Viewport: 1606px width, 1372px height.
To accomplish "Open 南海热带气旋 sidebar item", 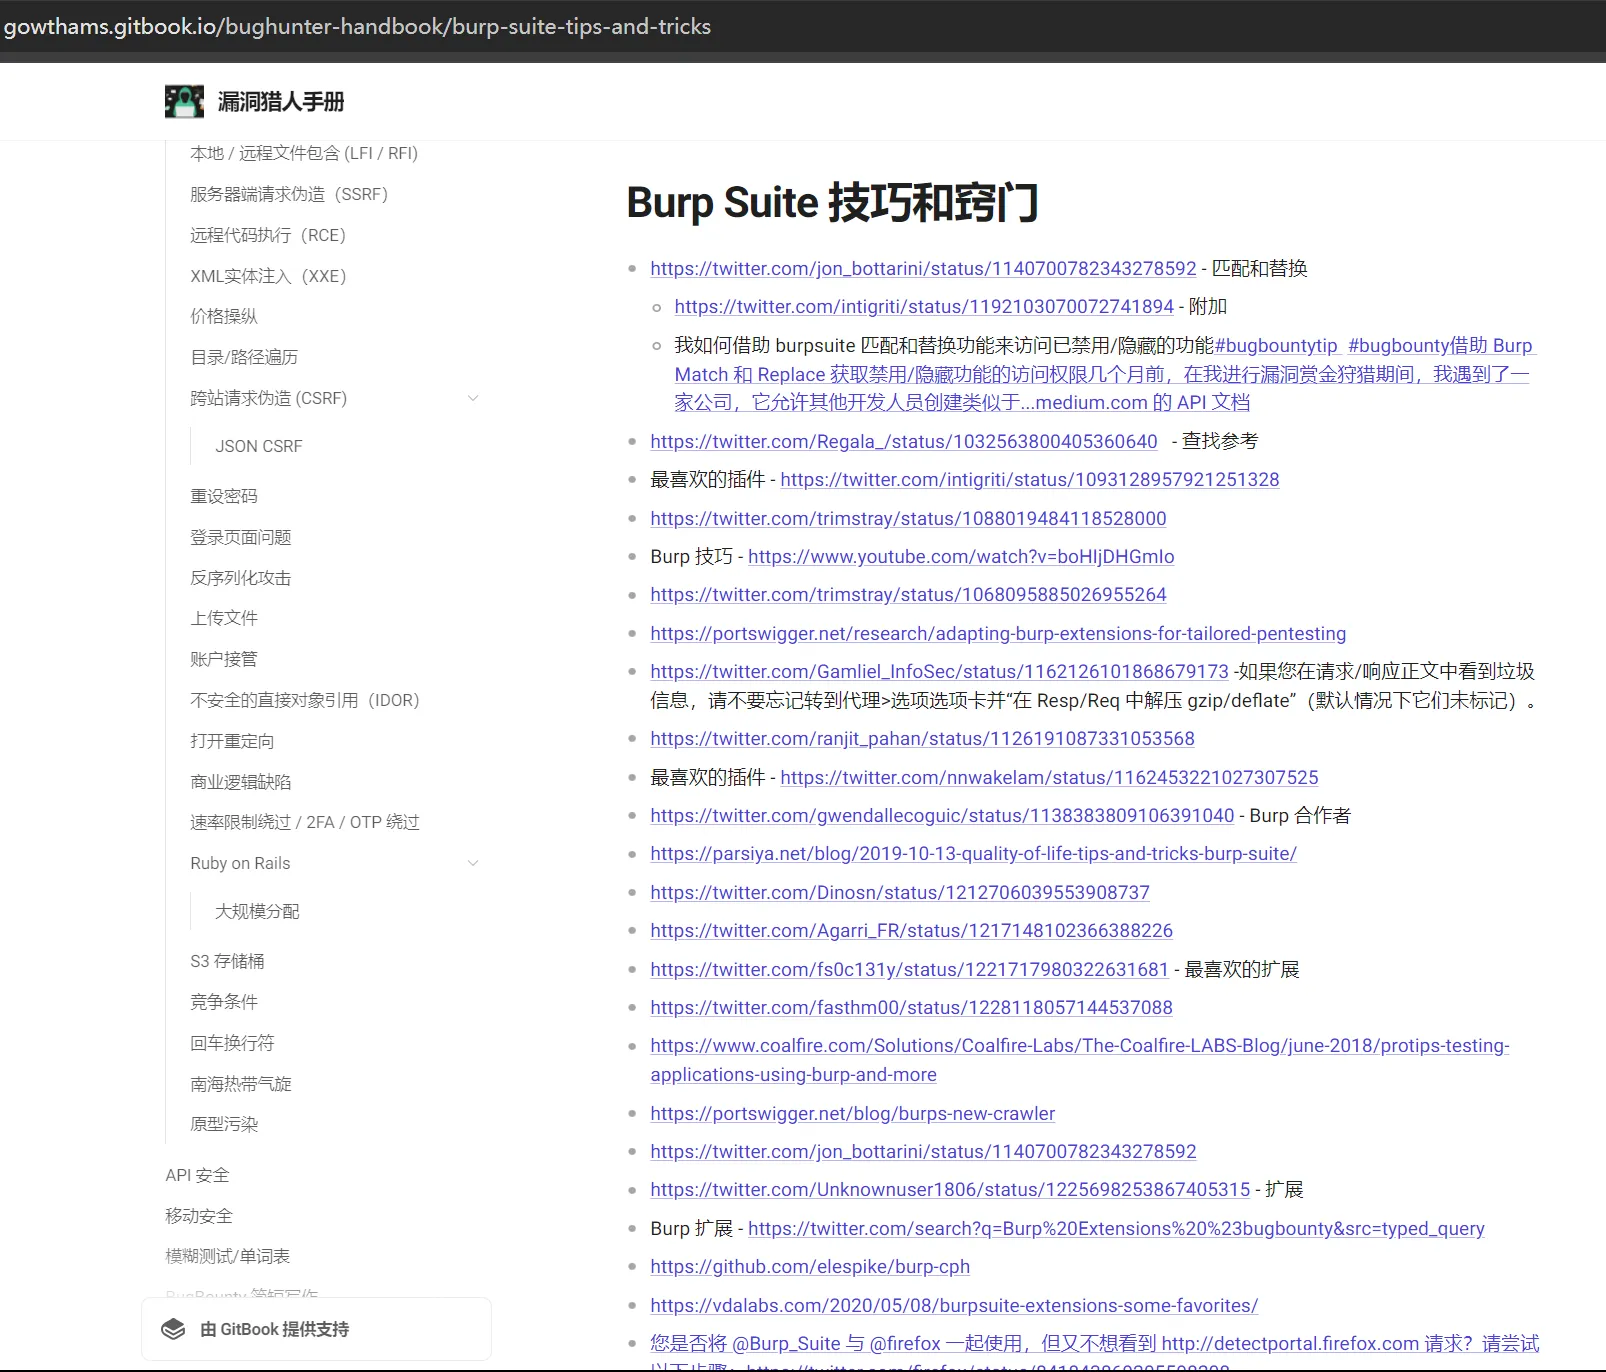I will 241,1084.
